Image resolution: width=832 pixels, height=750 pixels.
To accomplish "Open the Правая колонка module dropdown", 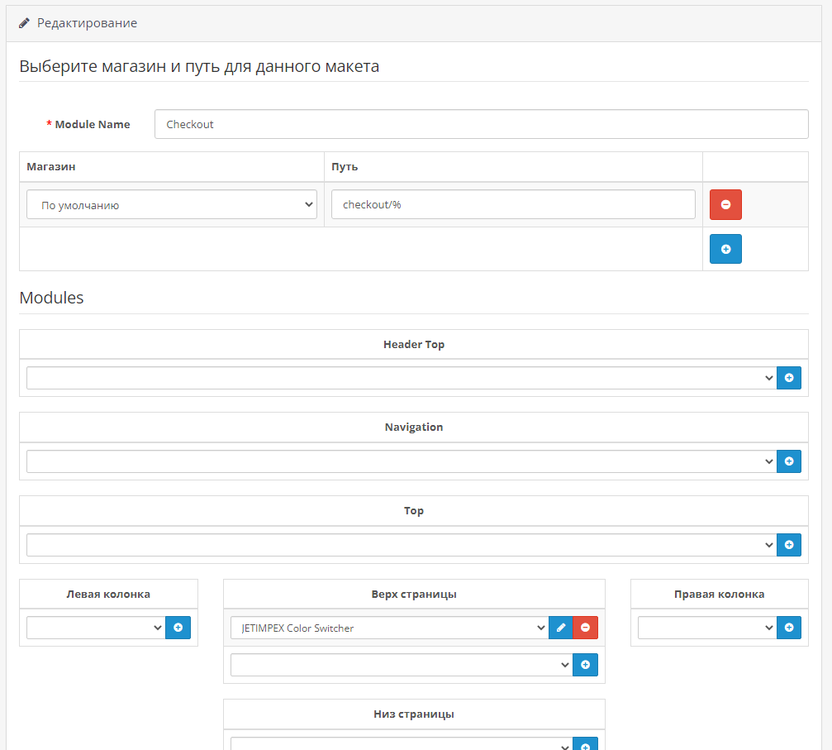I will [x=707, y=628].
